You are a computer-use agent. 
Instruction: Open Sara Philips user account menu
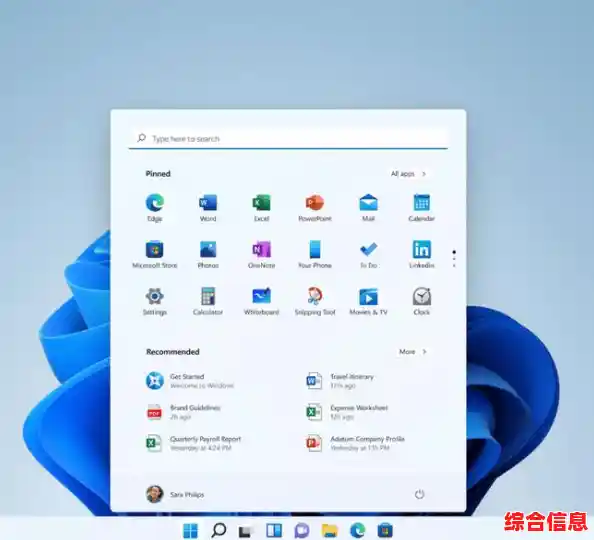pyautogui.click(x=175, y=494)
